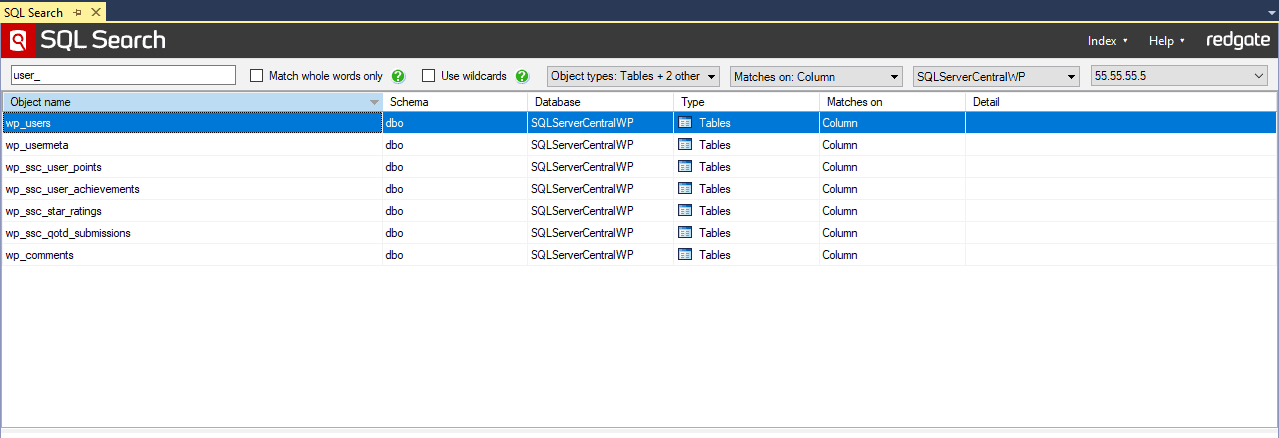
Task: Sort by Schema column header
Action: pyautogui.click(x=455, y=102)
